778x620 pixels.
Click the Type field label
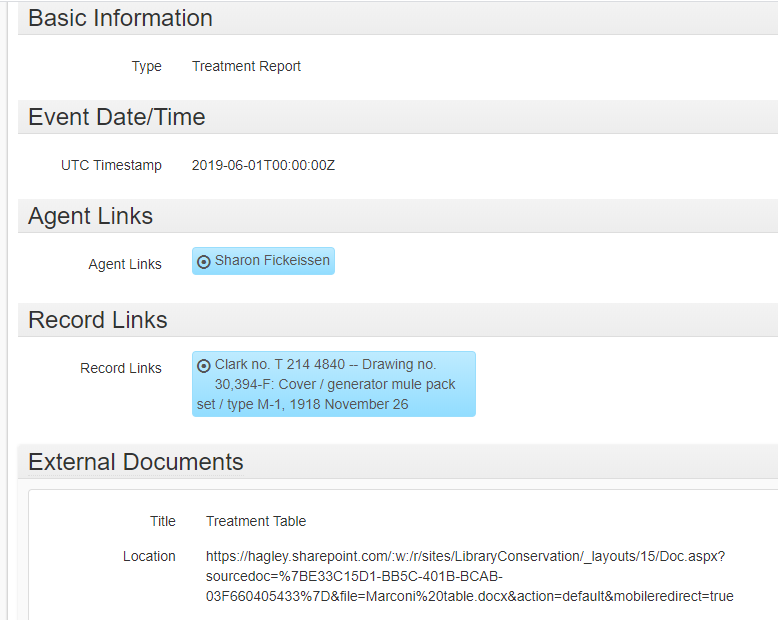(146, 66)
